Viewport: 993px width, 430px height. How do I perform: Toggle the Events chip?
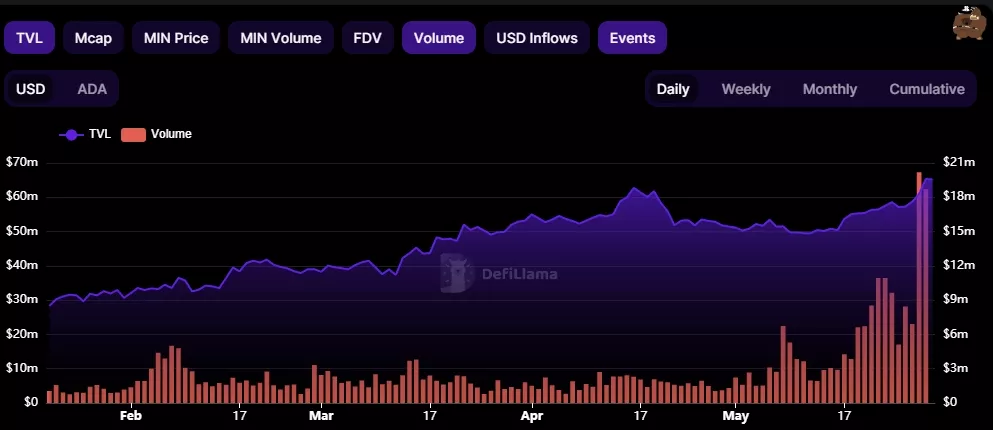click(x=632, y=38)
